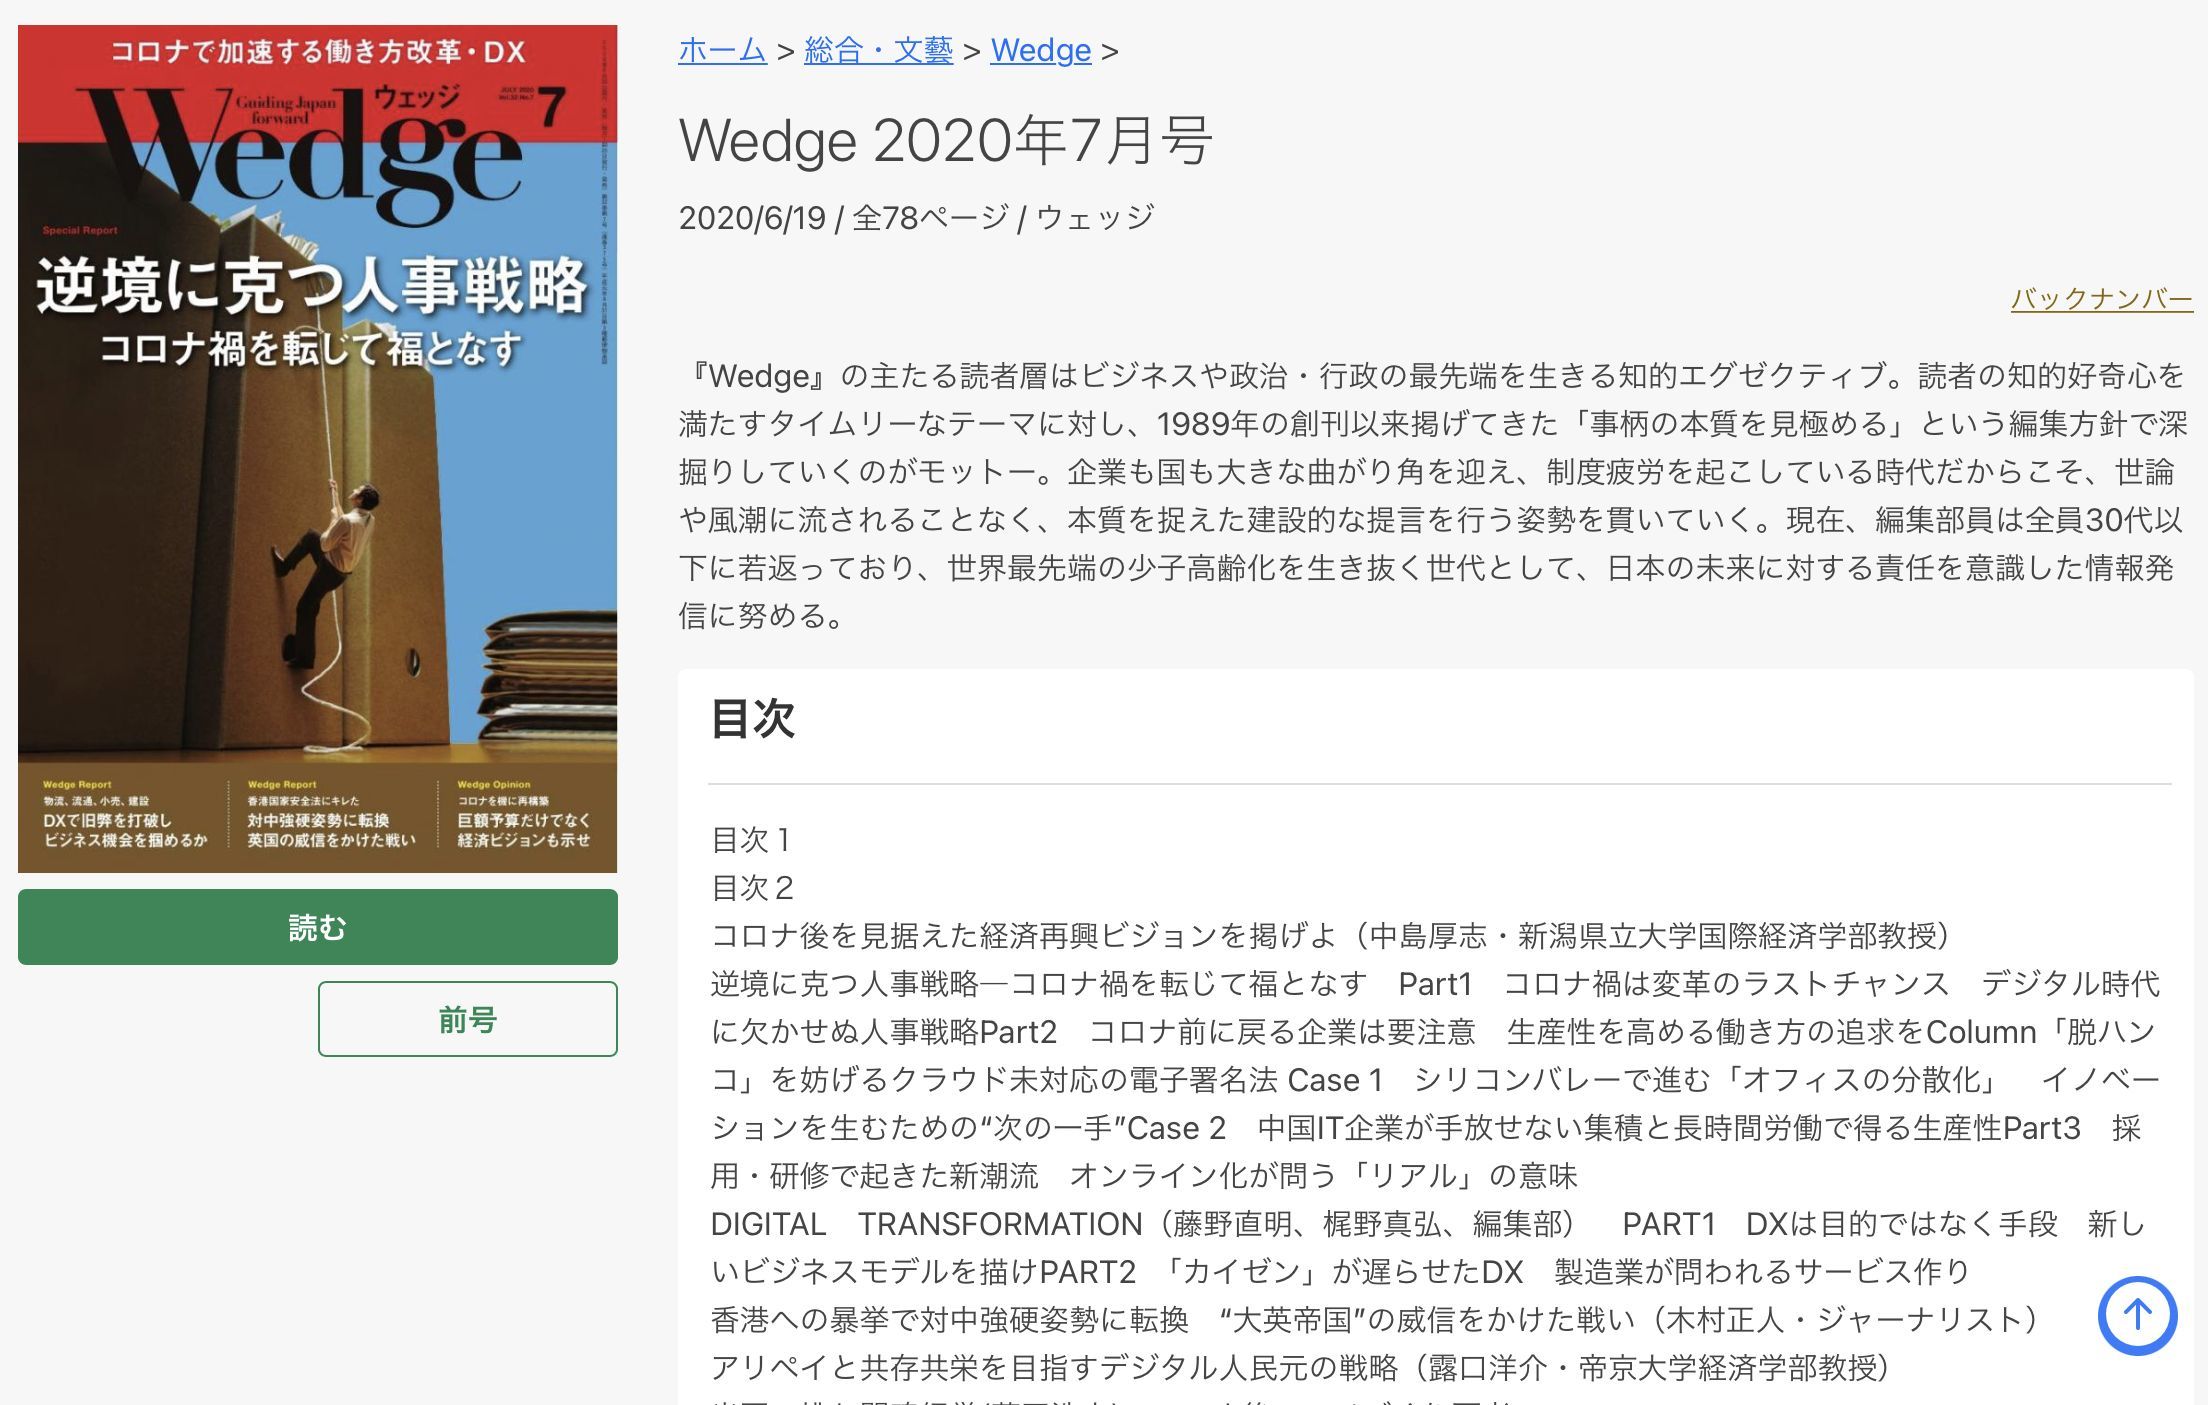The height and width of the screenshot is (1405, 2208).
Task: Click the scroll-to-top arrow icon
Action: (x=2137, y=1315)
